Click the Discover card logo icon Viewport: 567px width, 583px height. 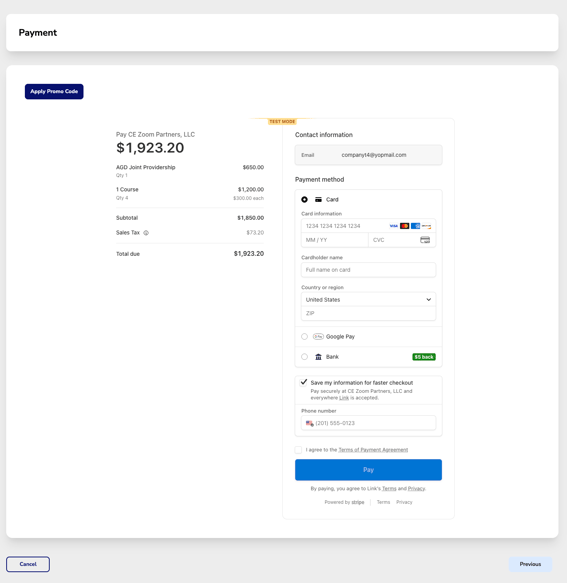click(x=426, y=226)
